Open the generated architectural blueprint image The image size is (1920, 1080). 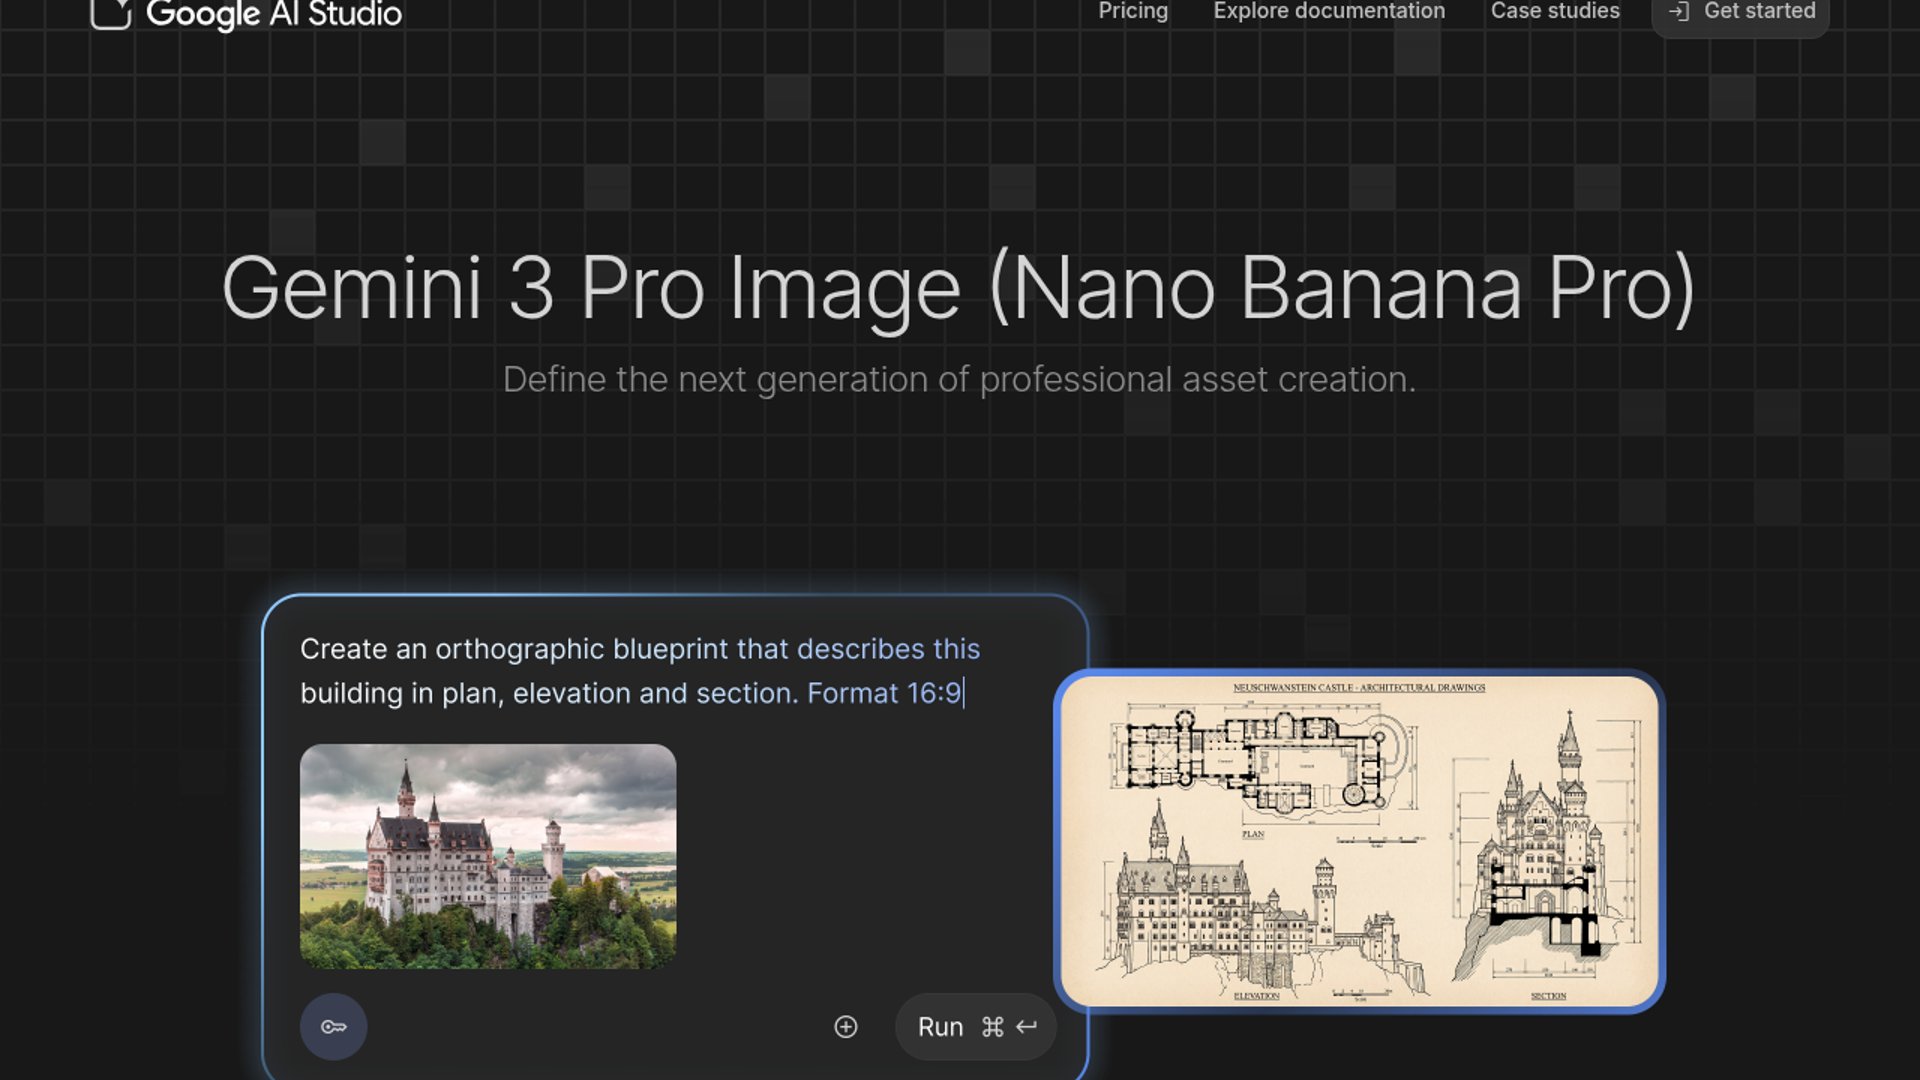pyautogui.click(x=1359, y=841)
